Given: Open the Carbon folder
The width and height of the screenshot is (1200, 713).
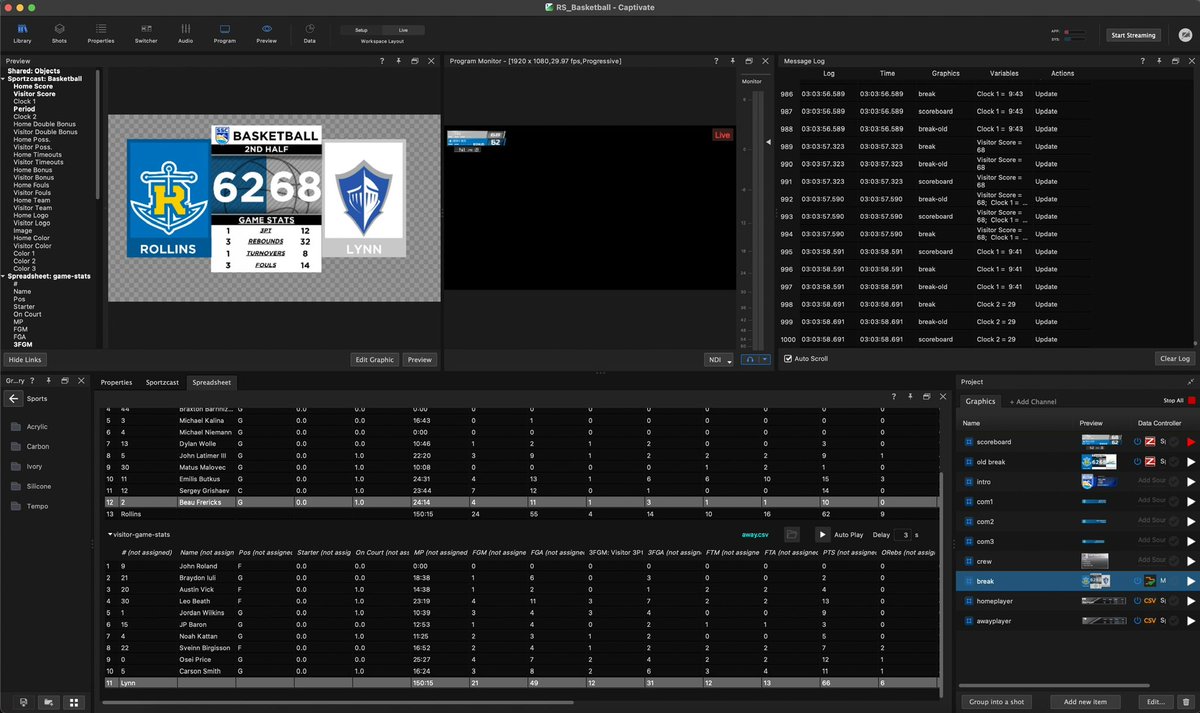Looking at the screenshot, I should pyautogui.click(x=29, y=446).
